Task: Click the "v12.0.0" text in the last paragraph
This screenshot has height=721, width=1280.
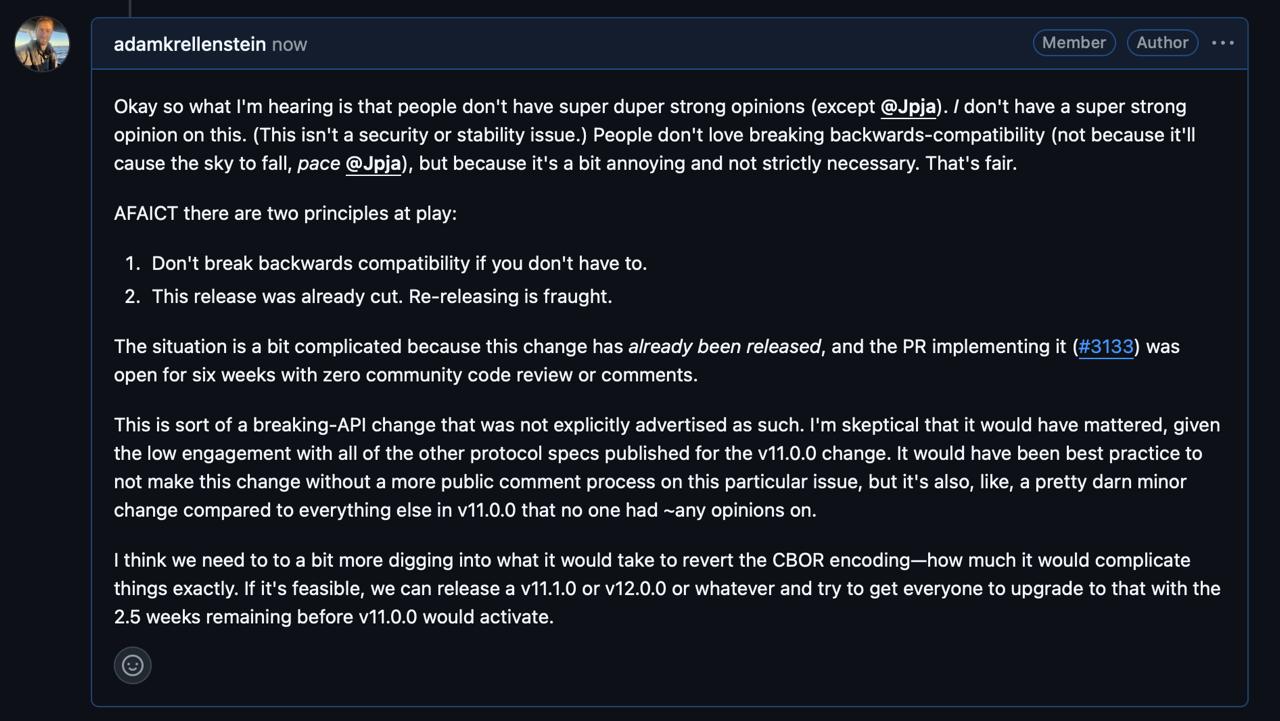Action: click(635, 589)
